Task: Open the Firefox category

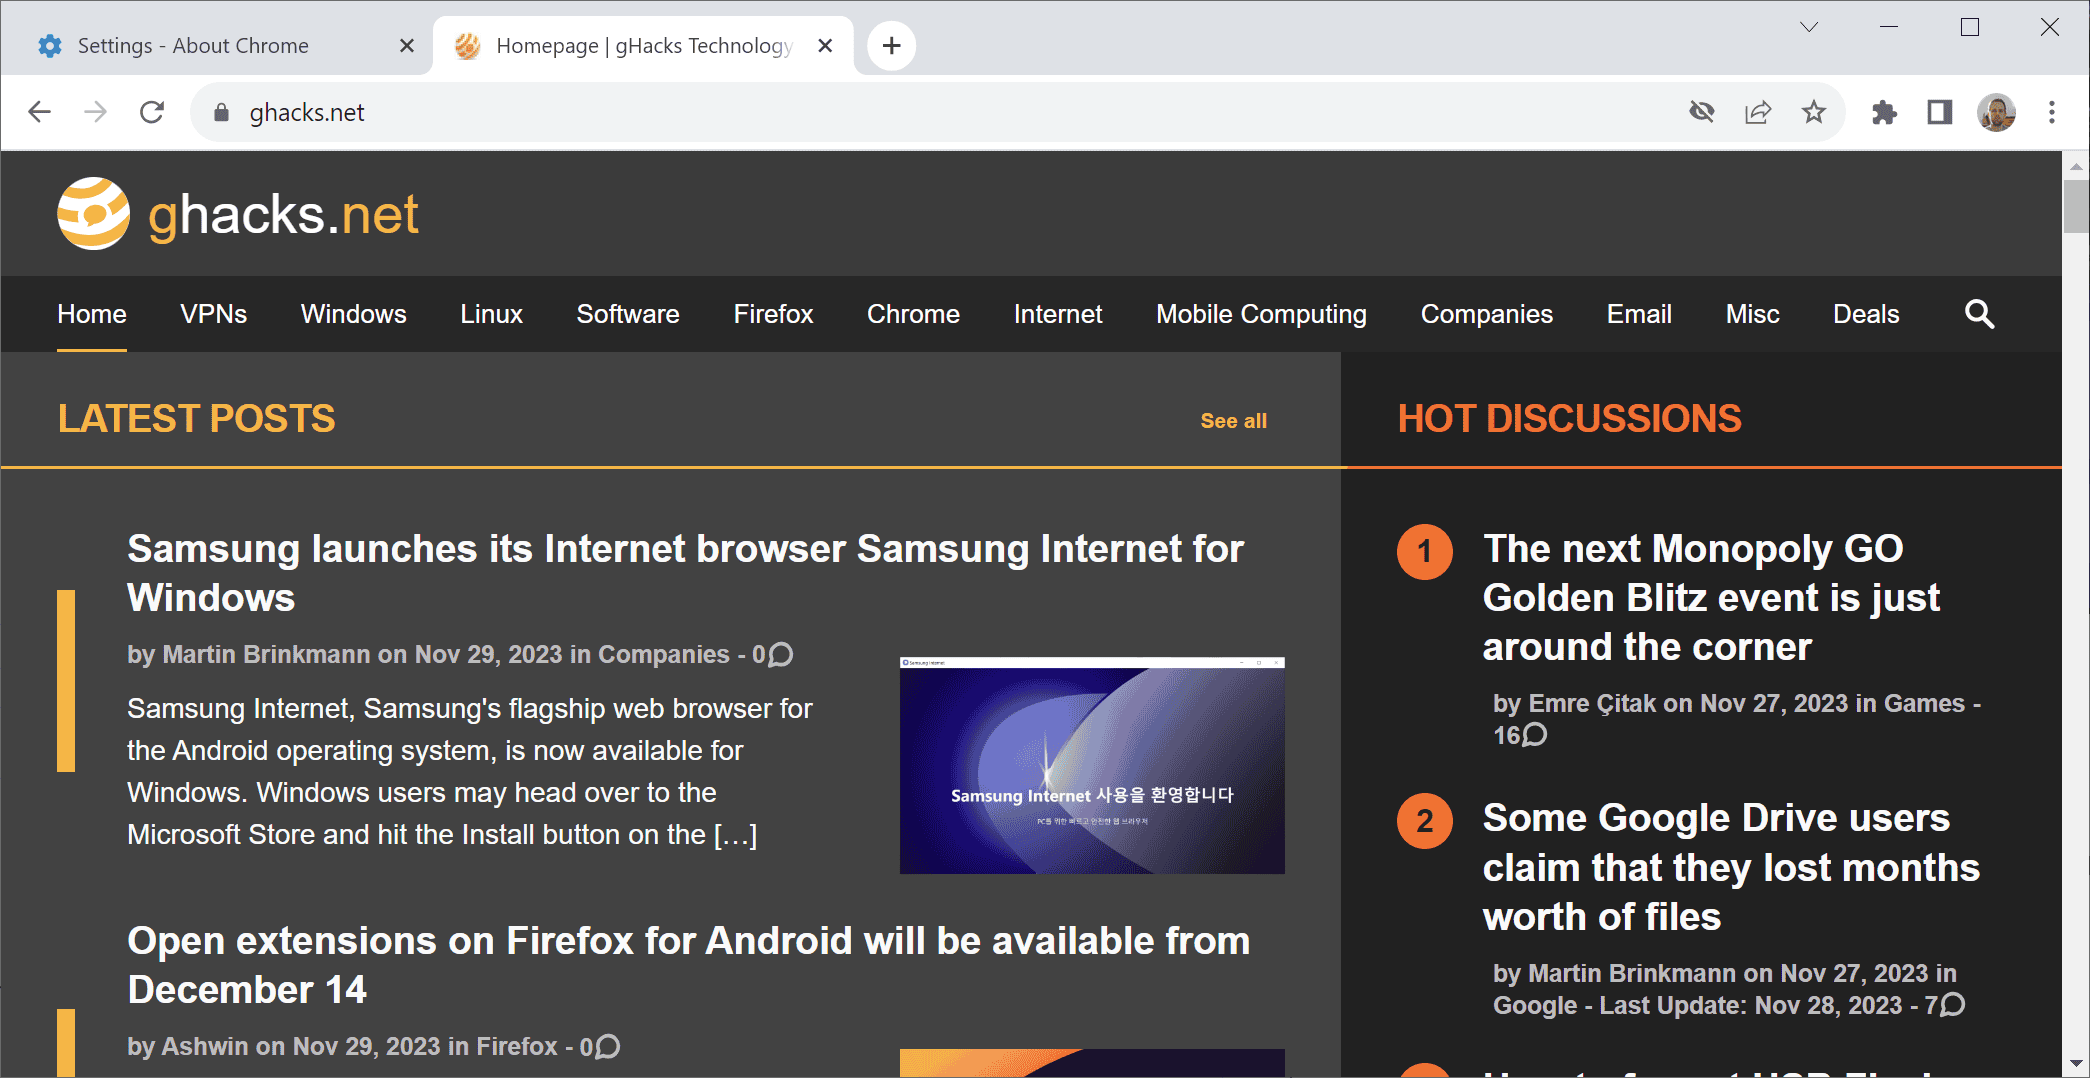Action: pyautogui.click(x=773, y=314)
